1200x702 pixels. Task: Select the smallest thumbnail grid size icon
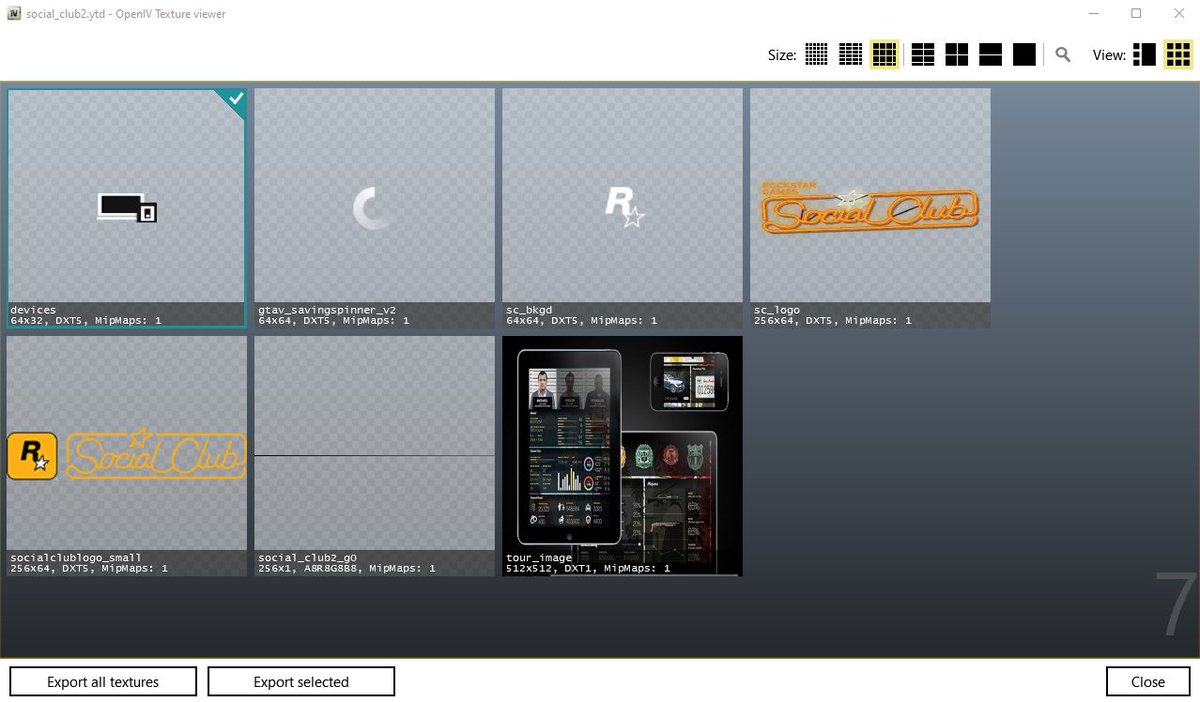(x=817, y=54)
